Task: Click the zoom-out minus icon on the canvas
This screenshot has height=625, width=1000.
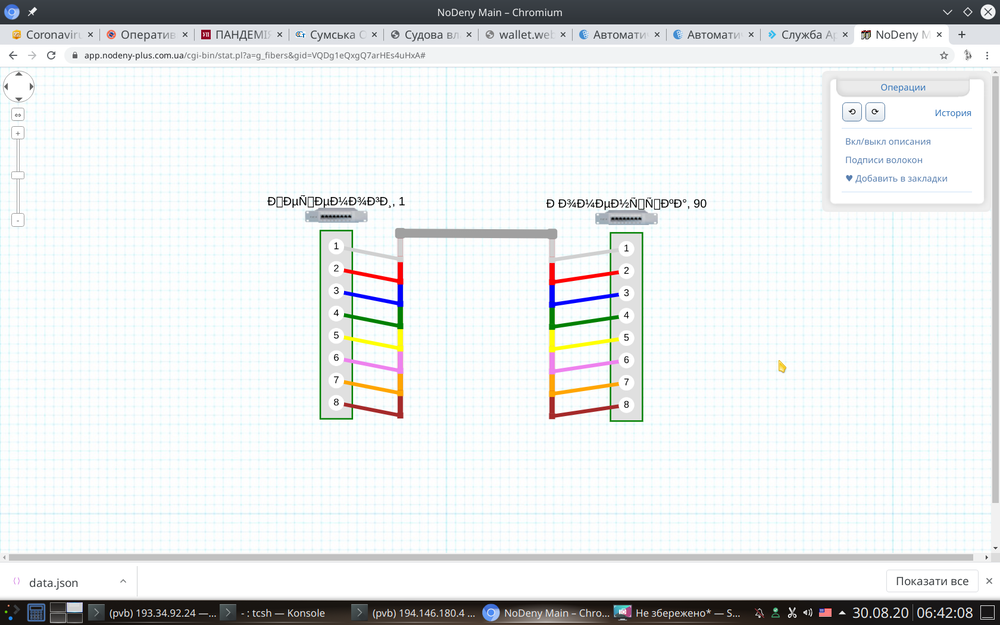Action: 17,219
